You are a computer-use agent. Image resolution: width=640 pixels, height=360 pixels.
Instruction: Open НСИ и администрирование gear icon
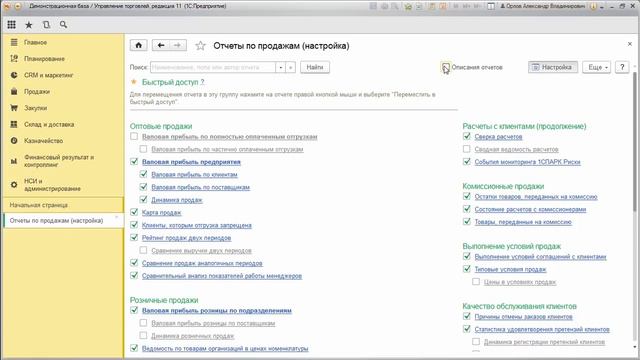(14, 184)
